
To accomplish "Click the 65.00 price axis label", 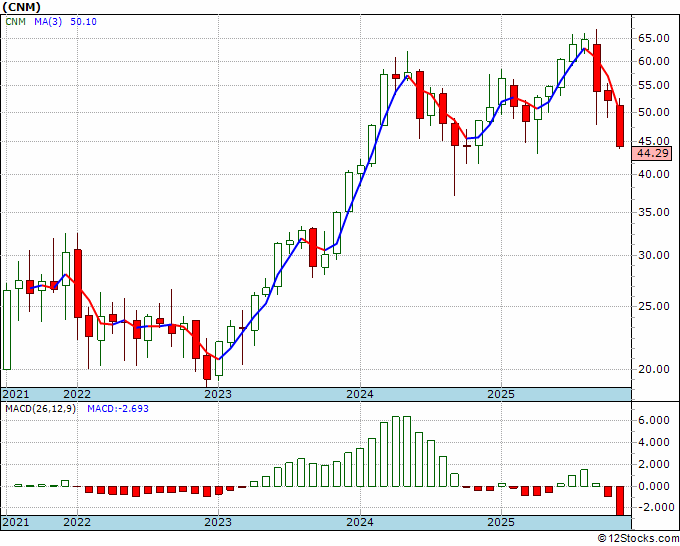I will coord(654,39).
